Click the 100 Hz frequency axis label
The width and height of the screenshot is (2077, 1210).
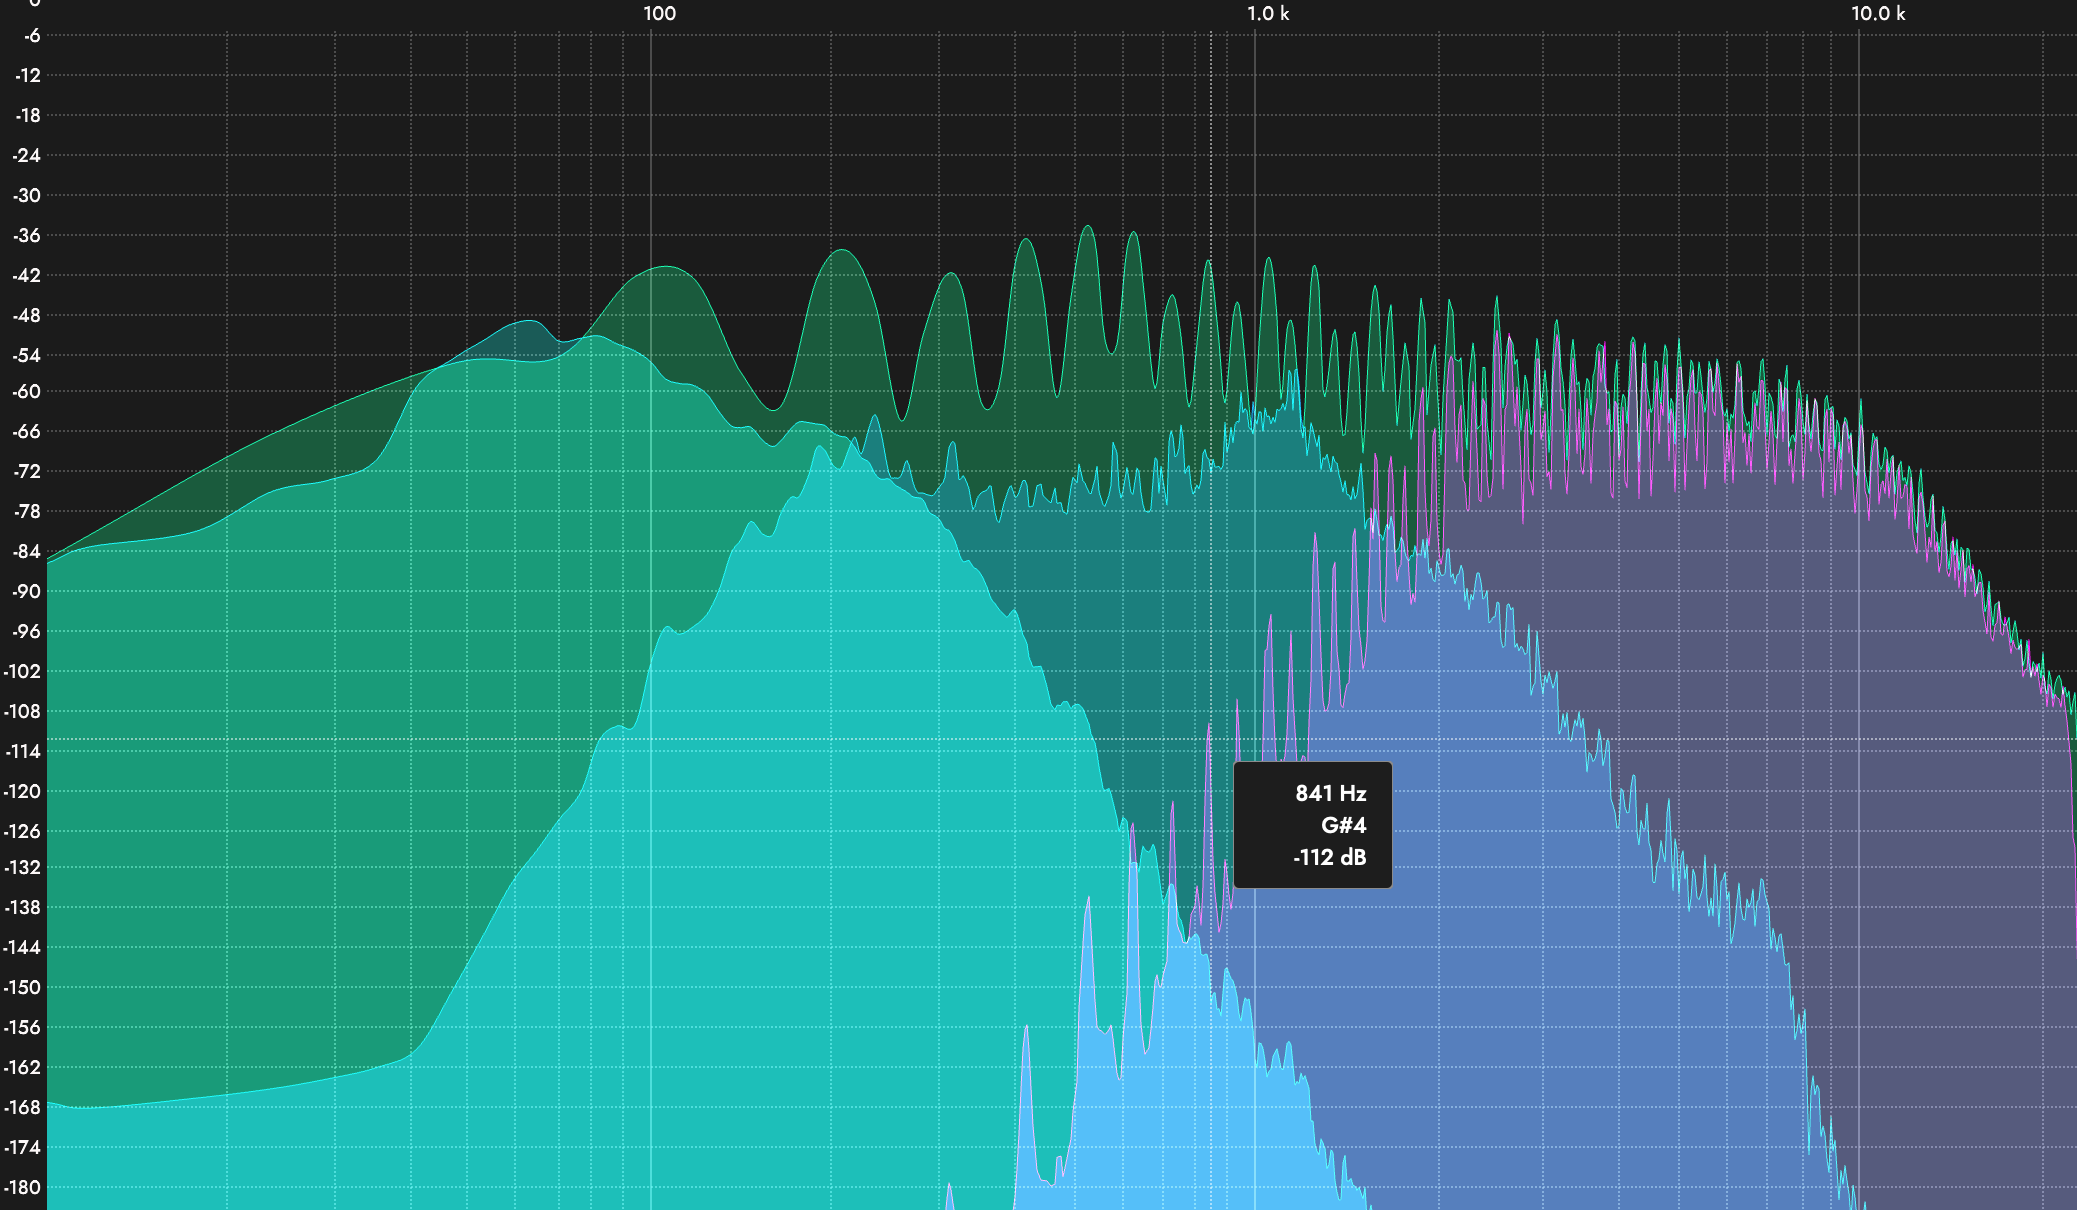659,13
